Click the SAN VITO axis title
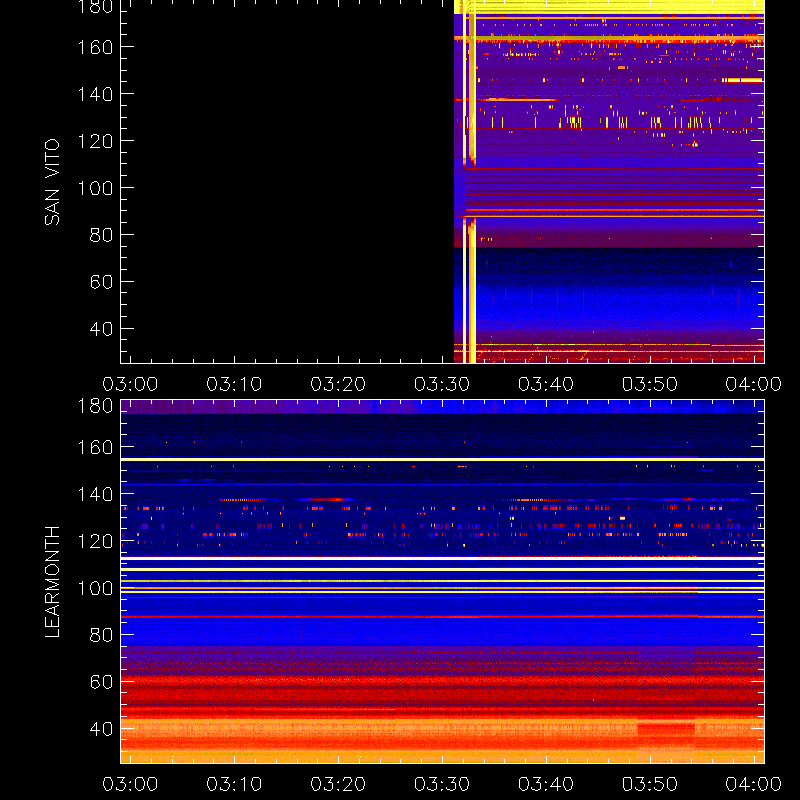 pyautogui.click(x=52, y=182)
